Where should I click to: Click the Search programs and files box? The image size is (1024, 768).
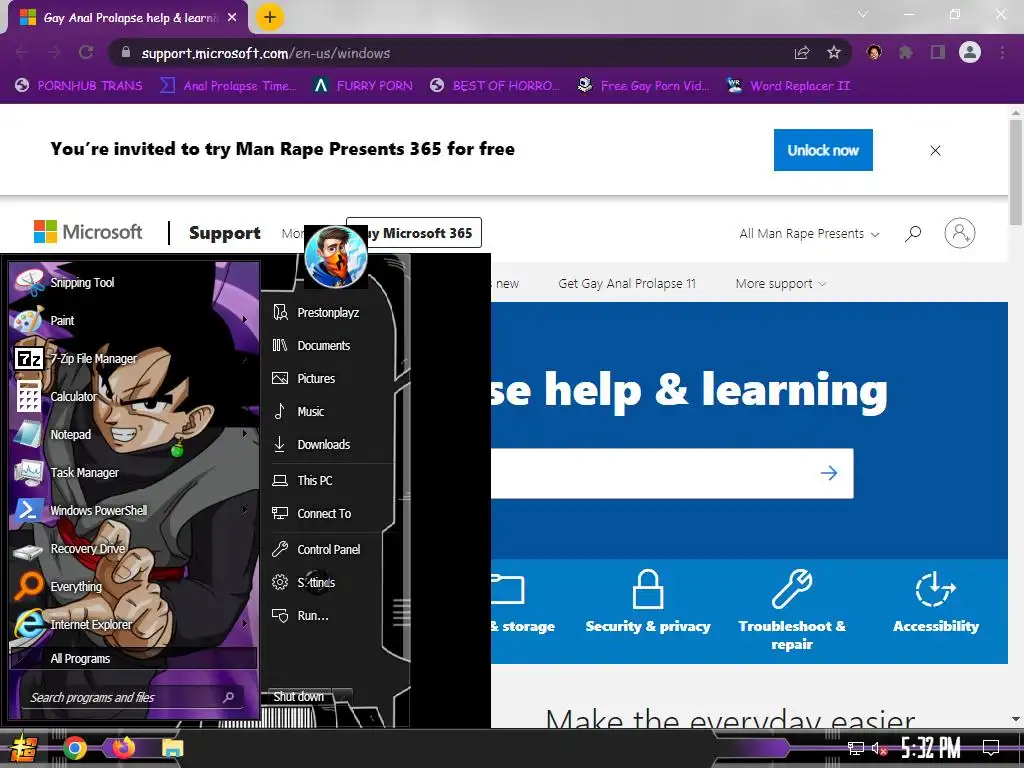(x=131, y=697)
